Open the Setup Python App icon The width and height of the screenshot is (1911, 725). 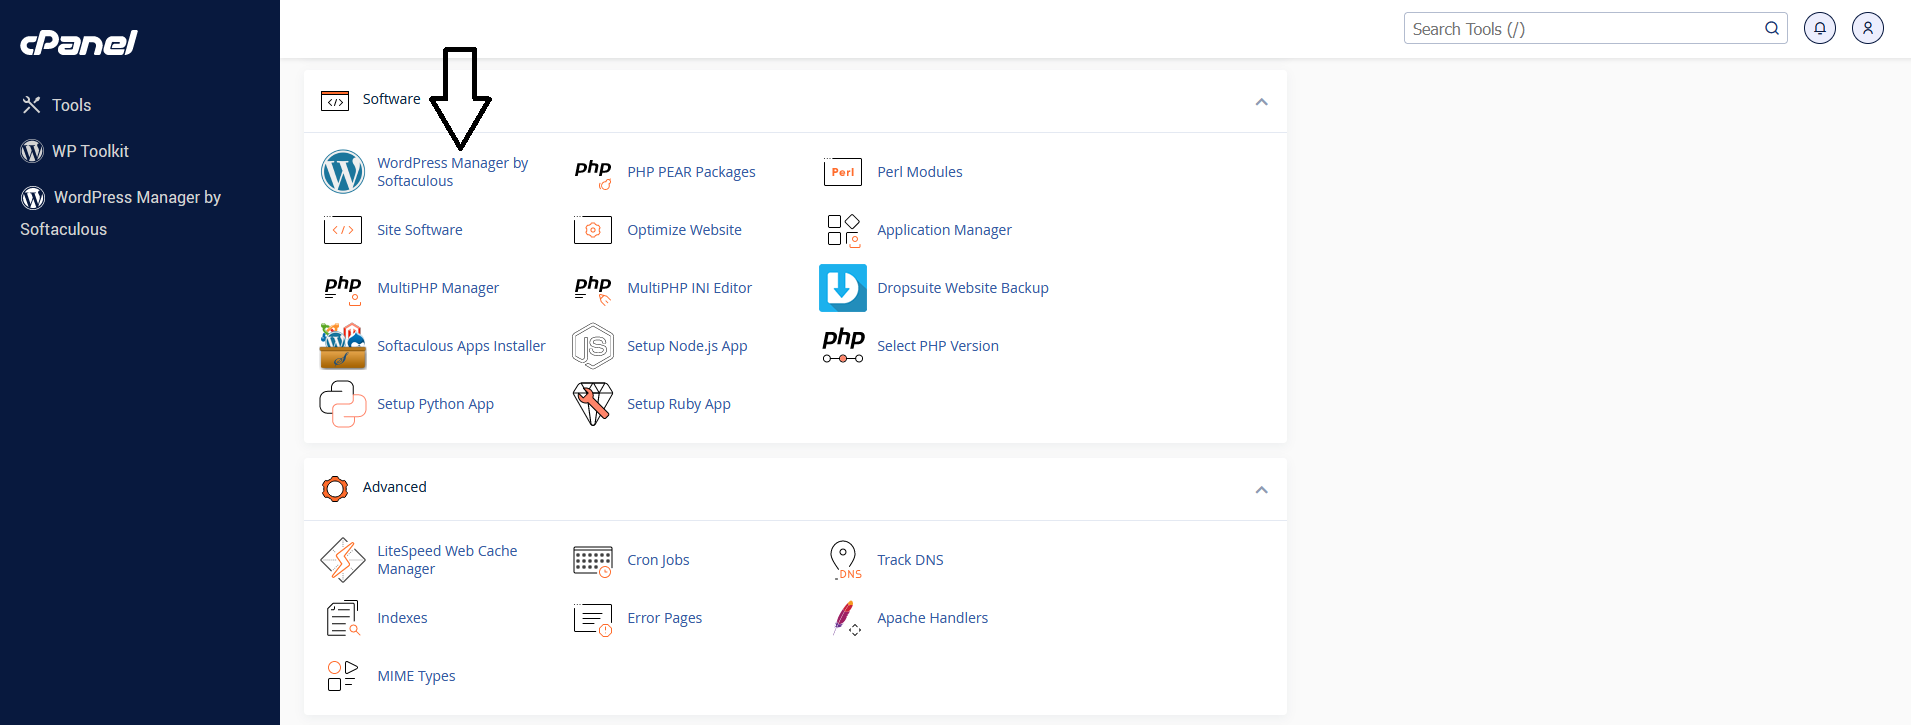tap(343, 404)
